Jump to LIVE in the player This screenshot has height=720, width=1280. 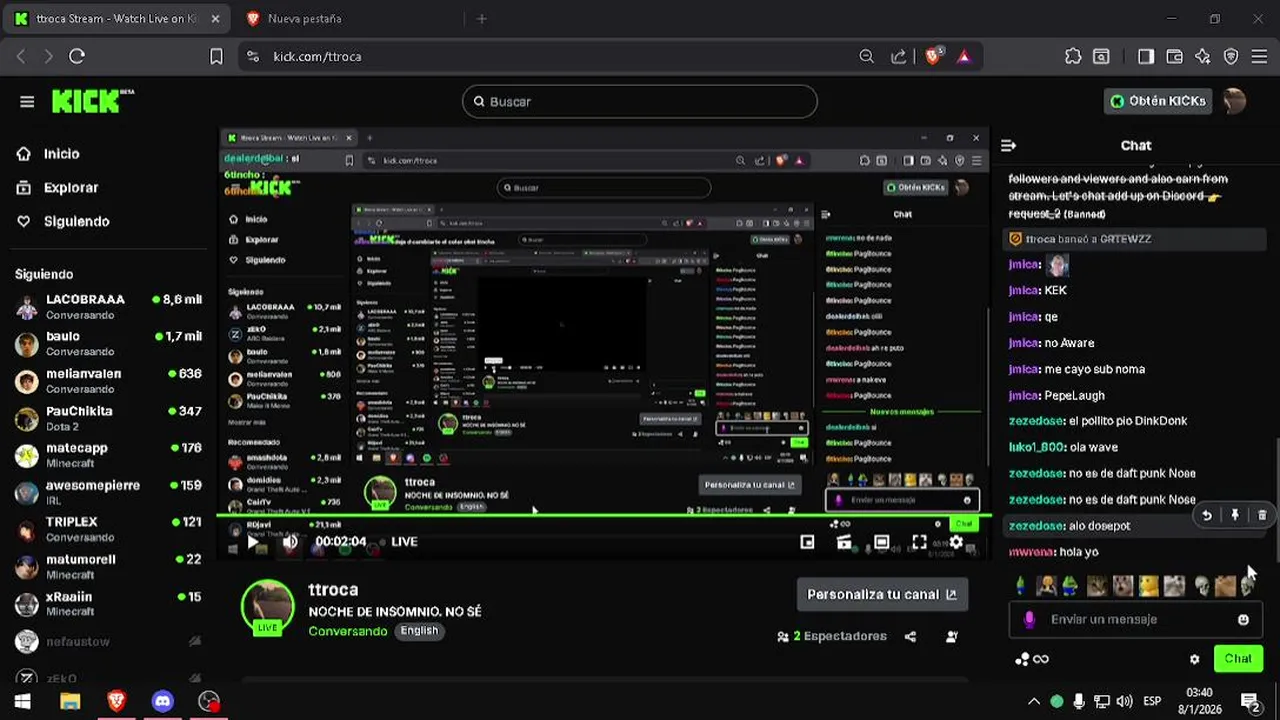tap(404, 542)
